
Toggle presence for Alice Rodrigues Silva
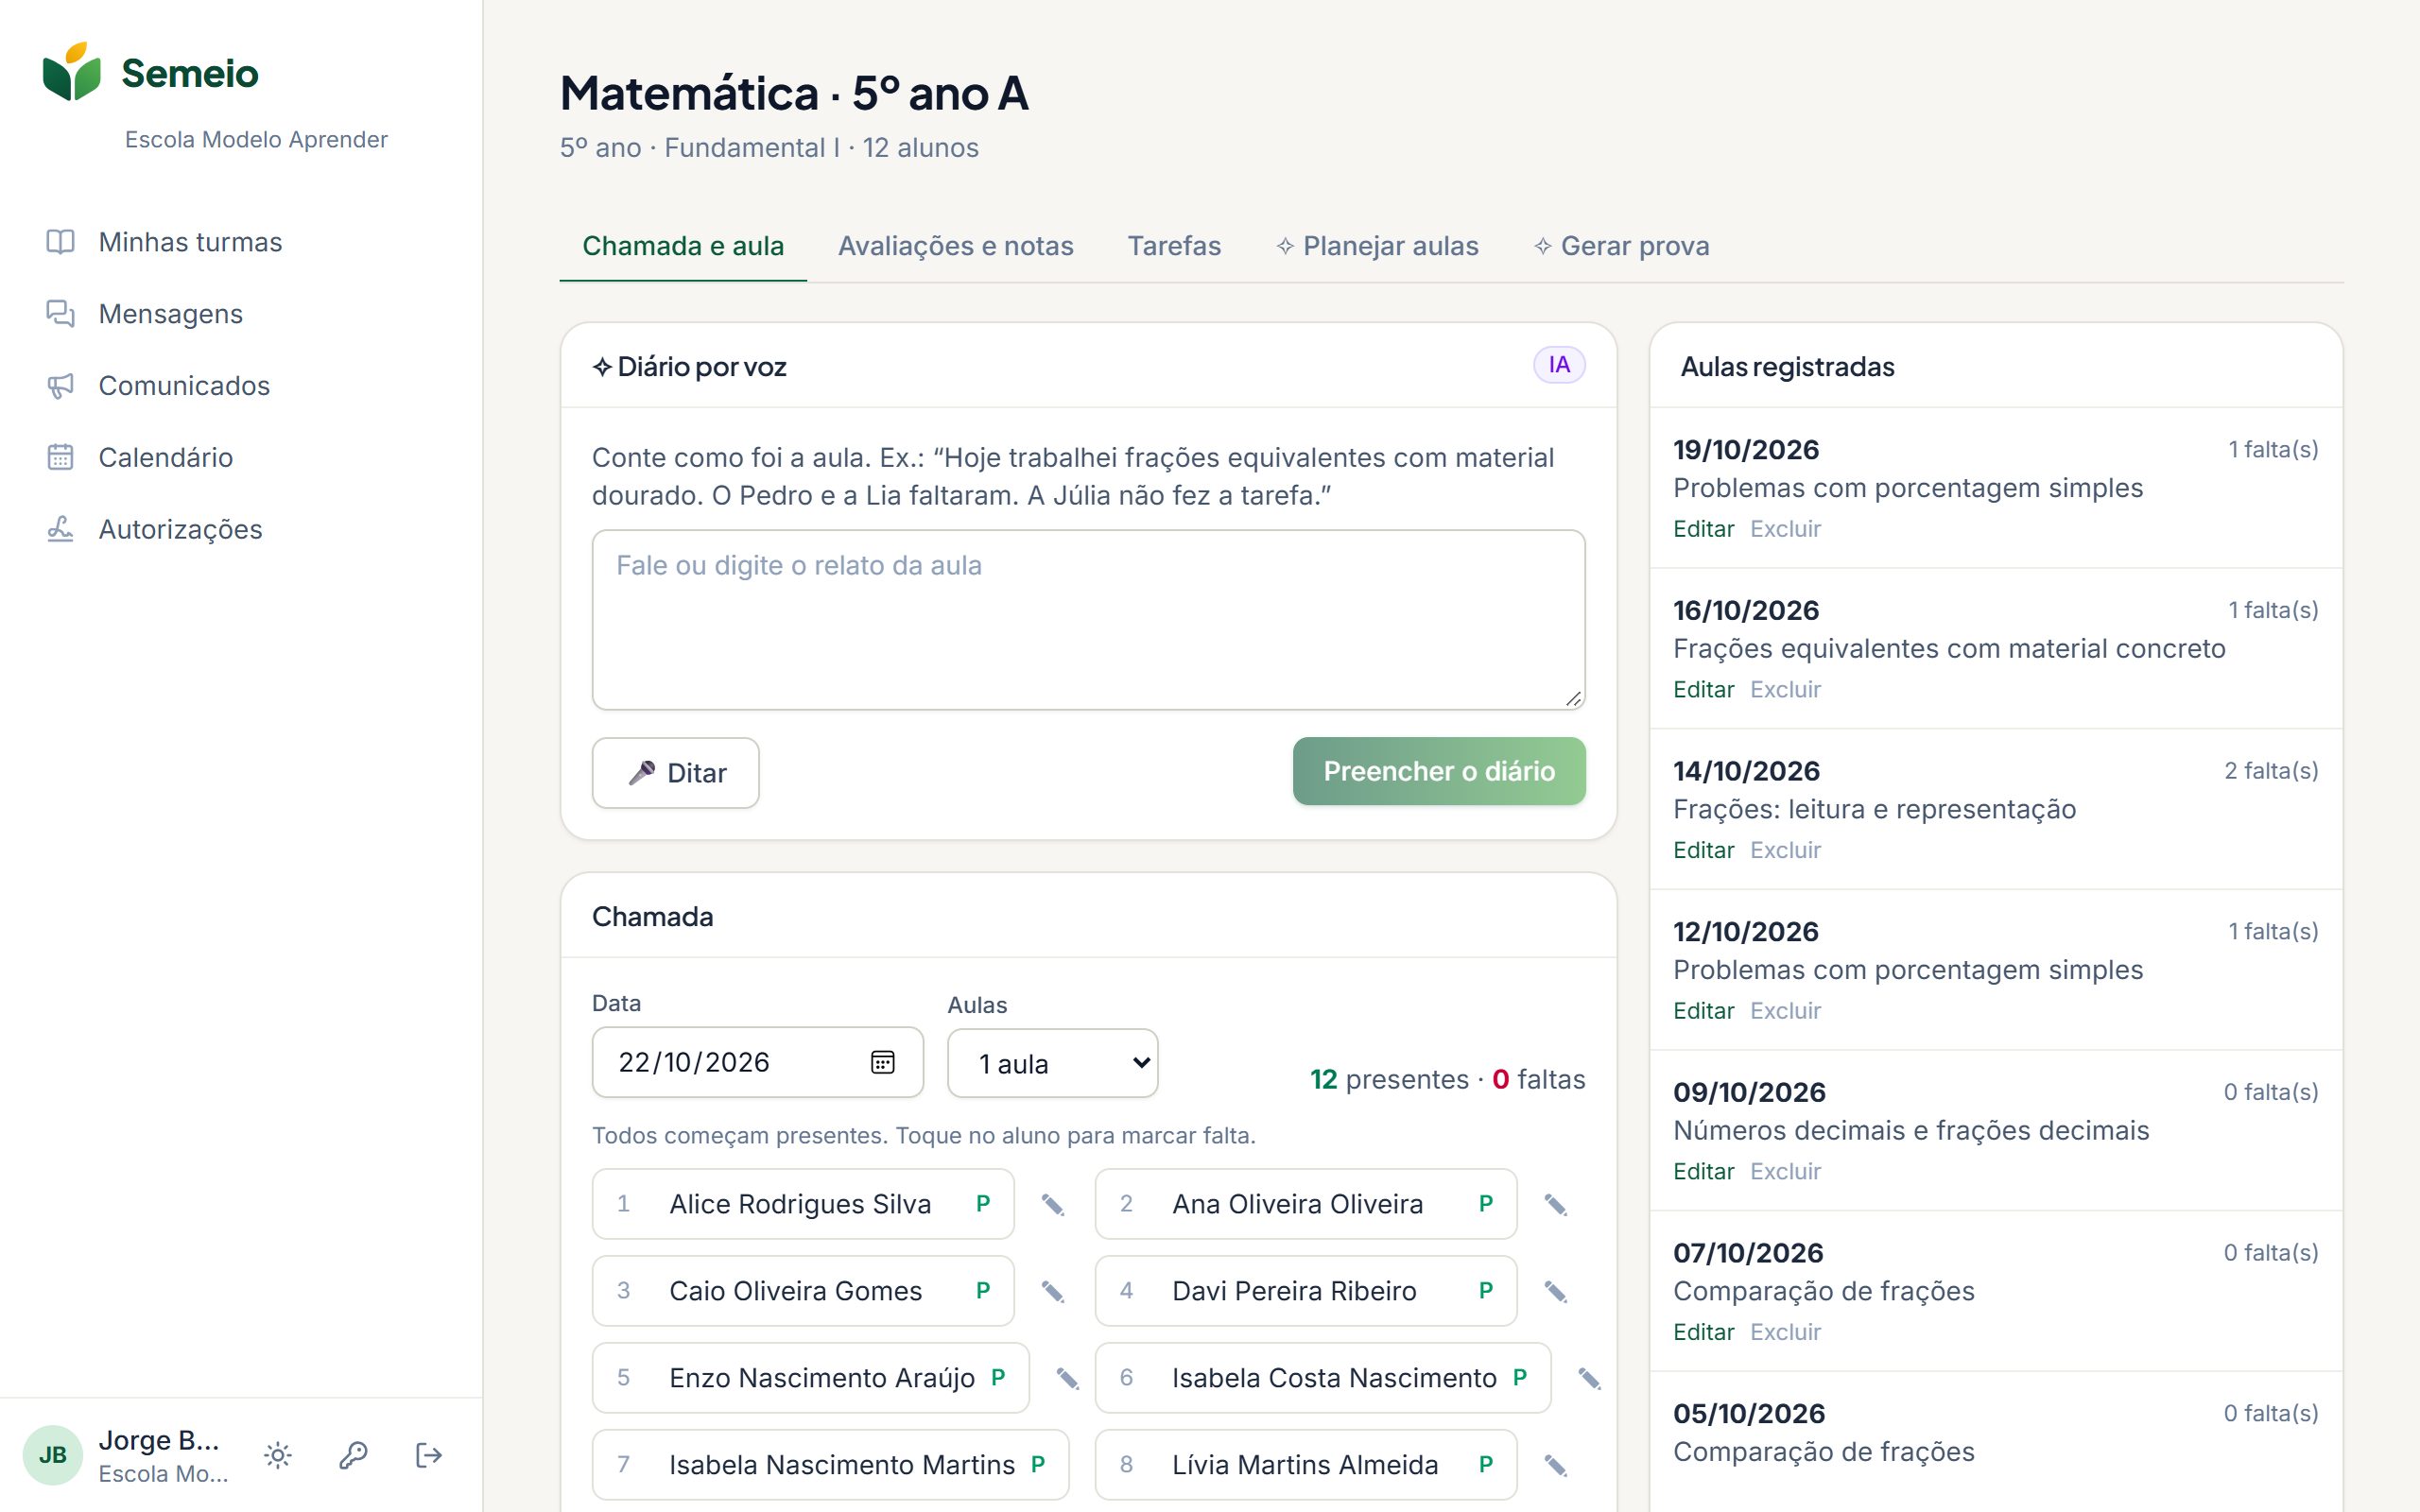pos(803,1204)
